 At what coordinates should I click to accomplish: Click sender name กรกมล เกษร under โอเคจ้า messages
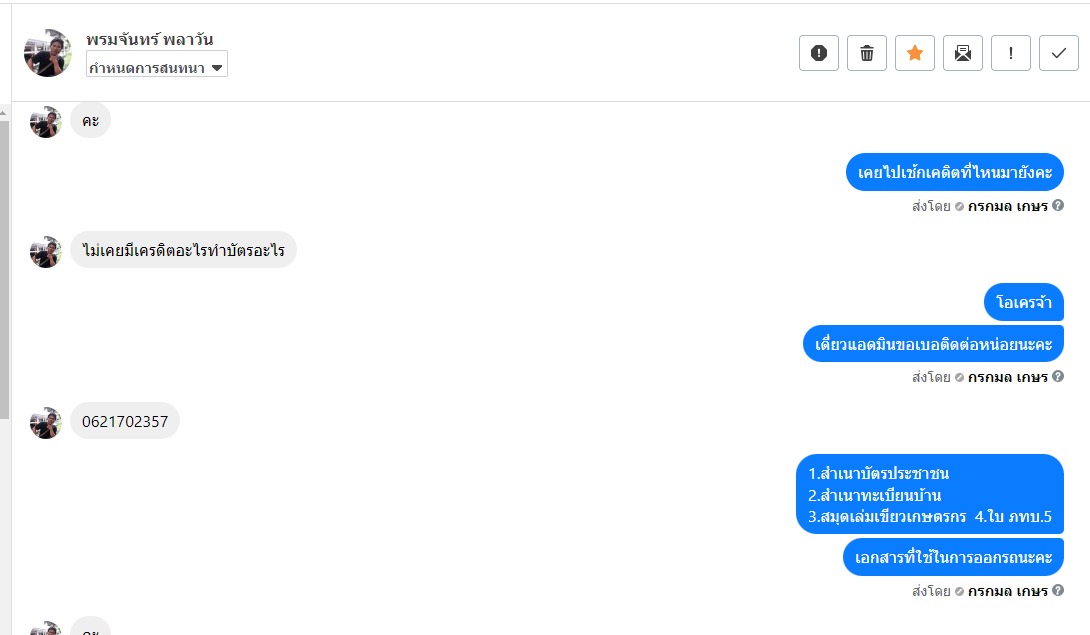(1007, 377)
